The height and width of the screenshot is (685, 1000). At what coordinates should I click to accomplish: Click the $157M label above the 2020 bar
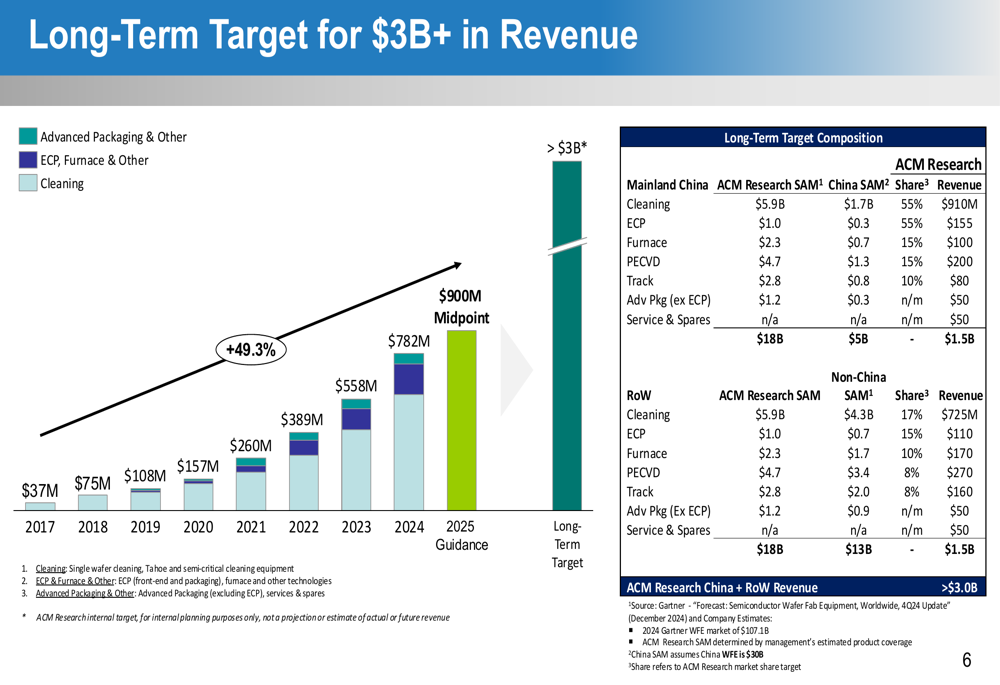coord(198,466)
